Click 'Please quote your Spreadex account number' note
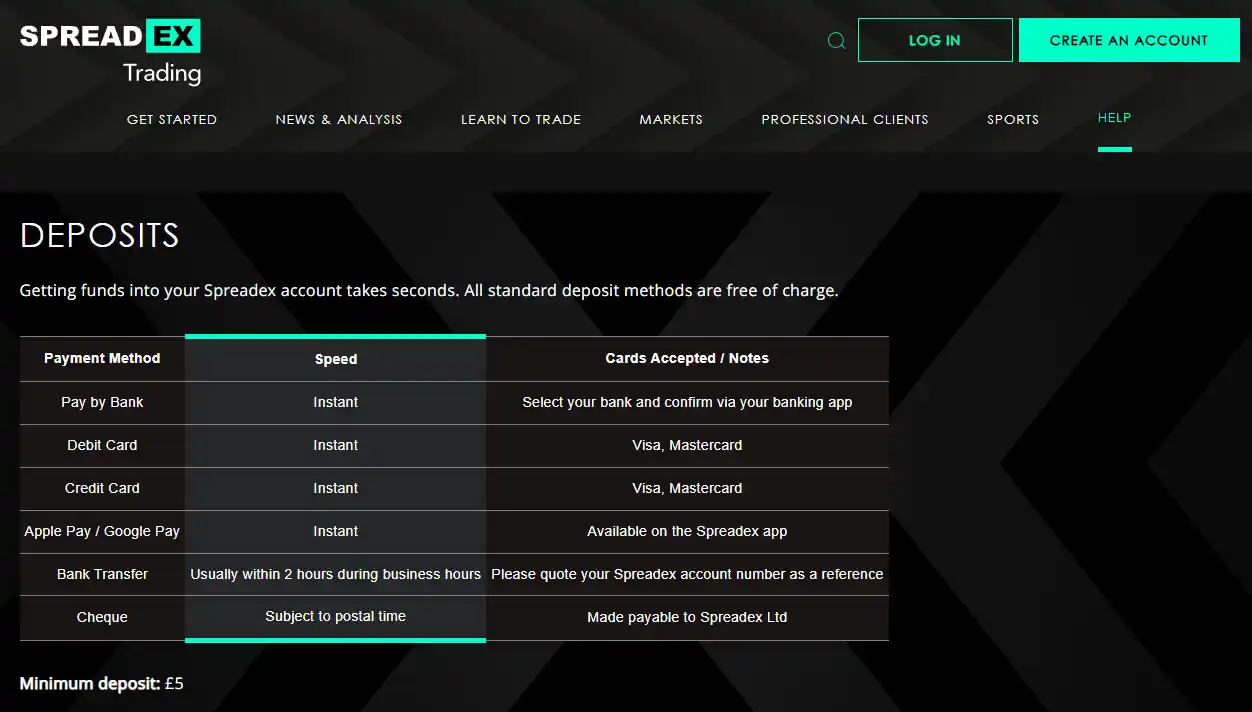Viewport: 1252px width, 712px height. [687, 574]
